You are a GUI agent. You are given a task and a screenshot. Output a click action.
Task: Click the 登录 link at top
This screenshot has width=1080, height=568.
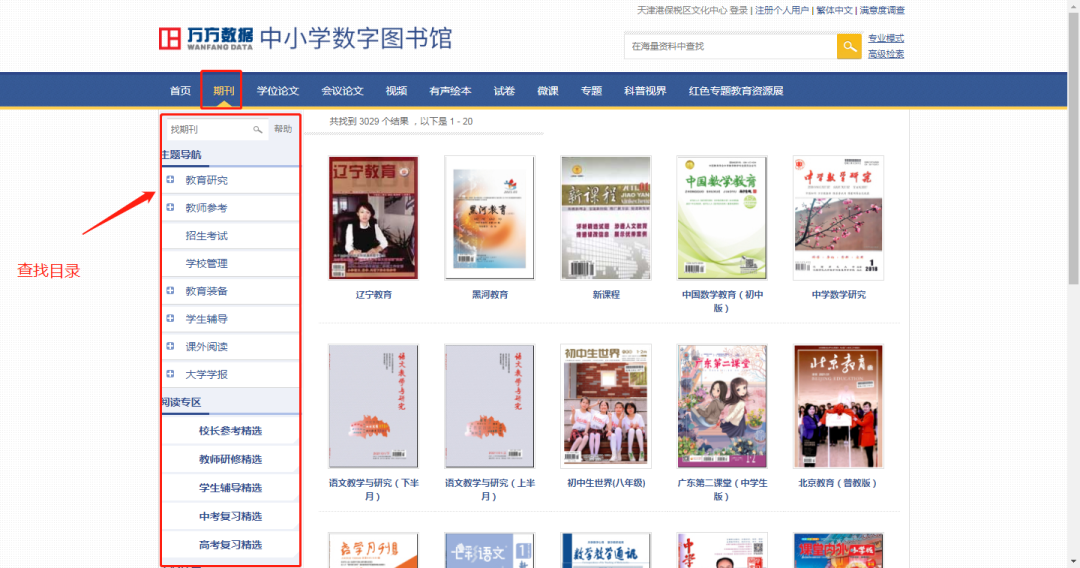coord(738,10)
